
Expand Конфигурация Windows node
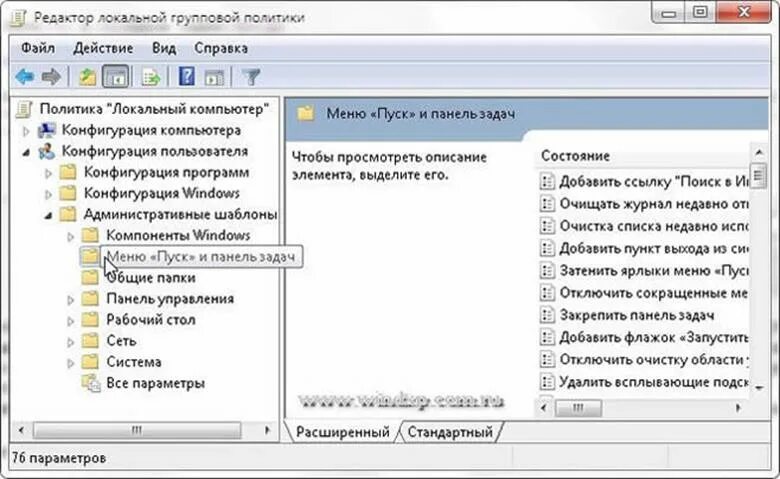point(48,194)
